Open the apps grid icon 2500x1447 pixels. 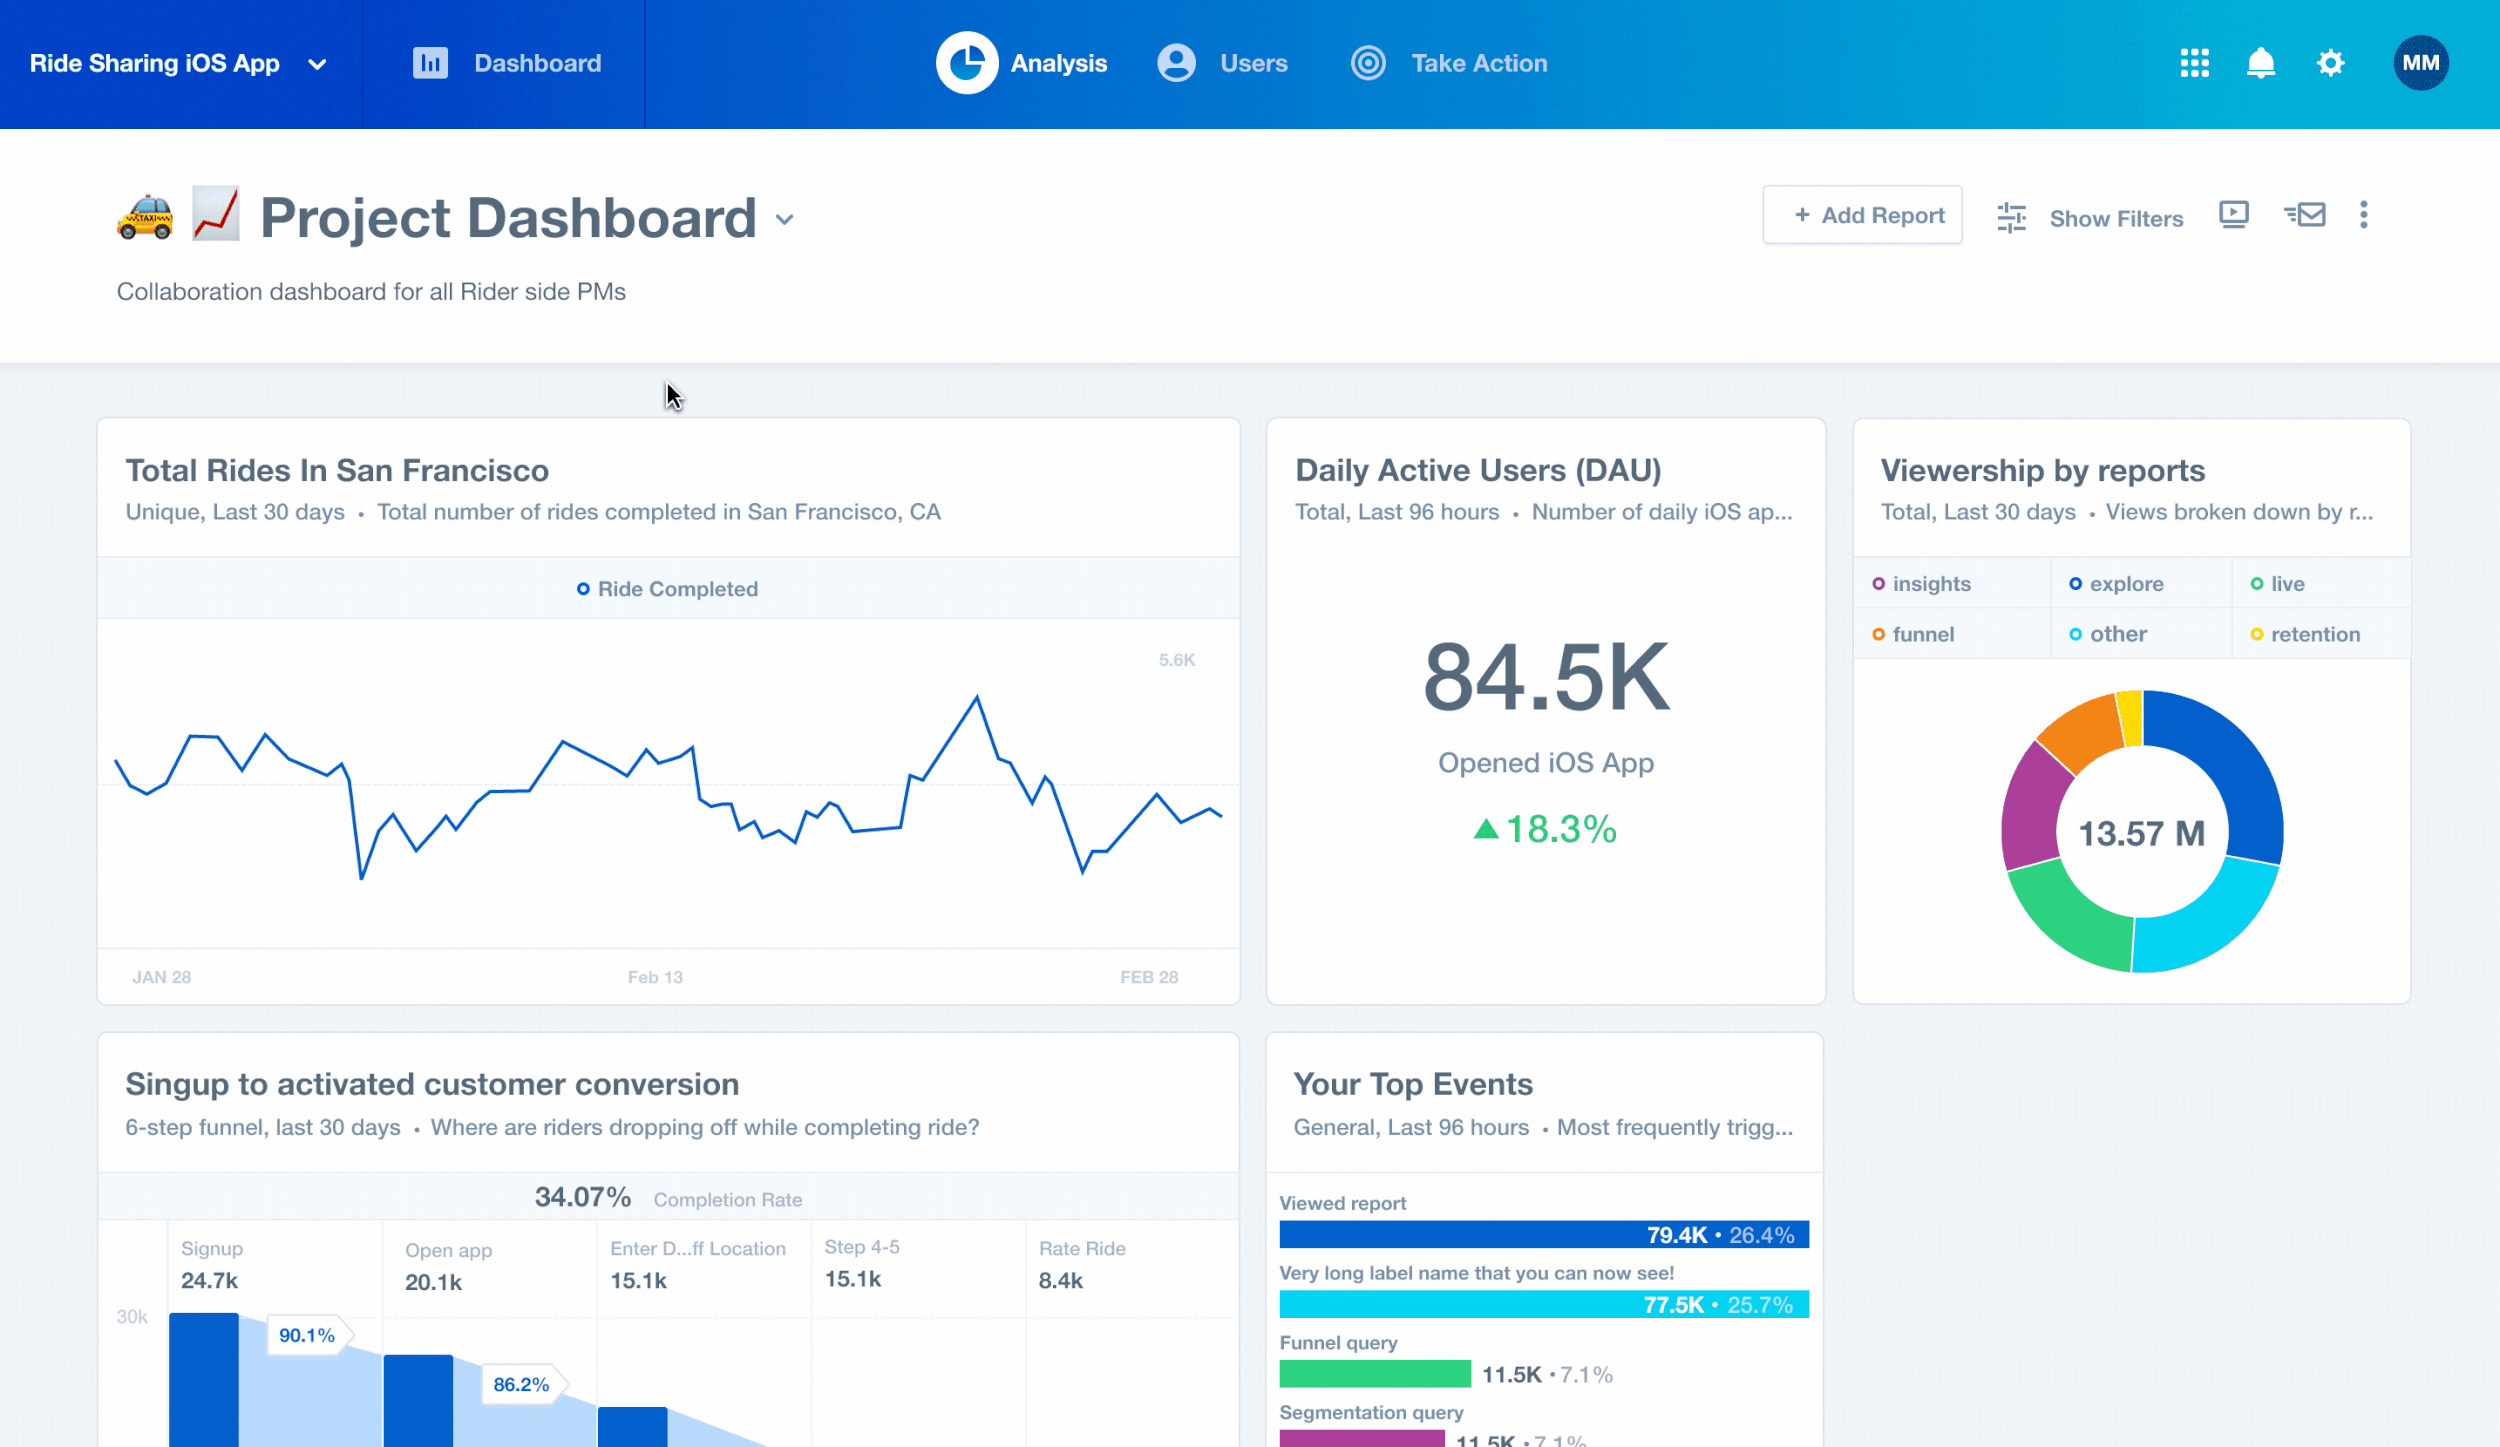[x=2194, y=63]
